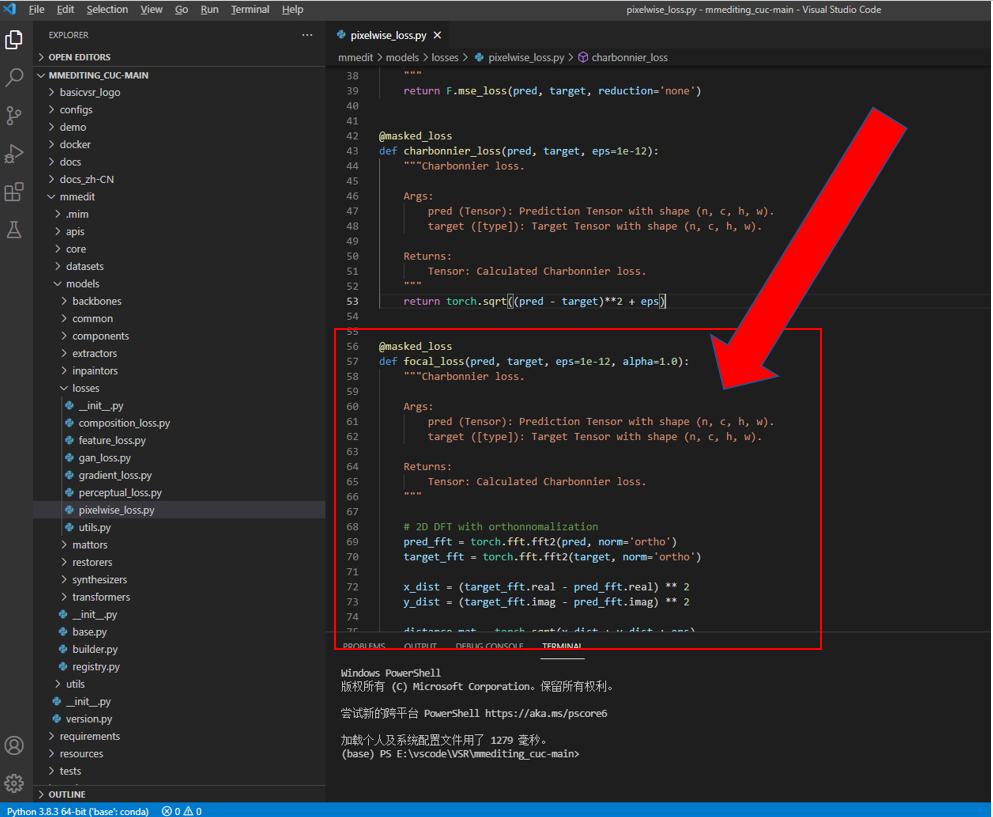Screen dimensions: 993x817
Task: Open the Help menu
Action: pyautogui.click(x=292, y=10)
